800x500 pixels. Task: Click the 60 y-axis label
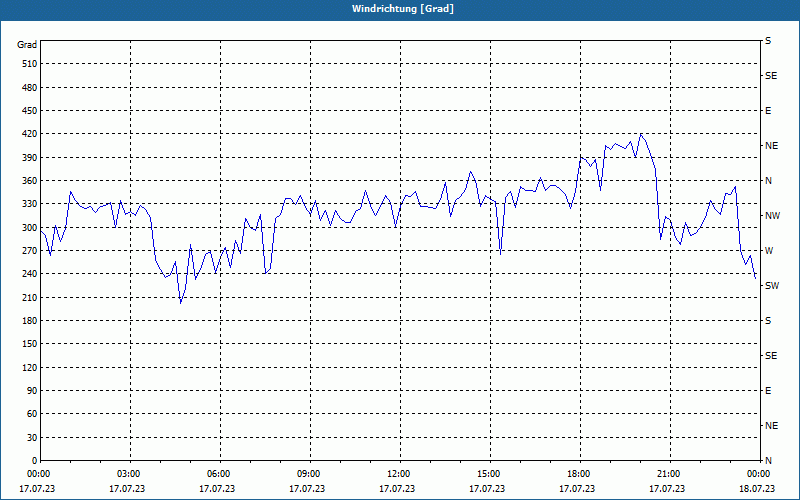[x=32, y=414]
